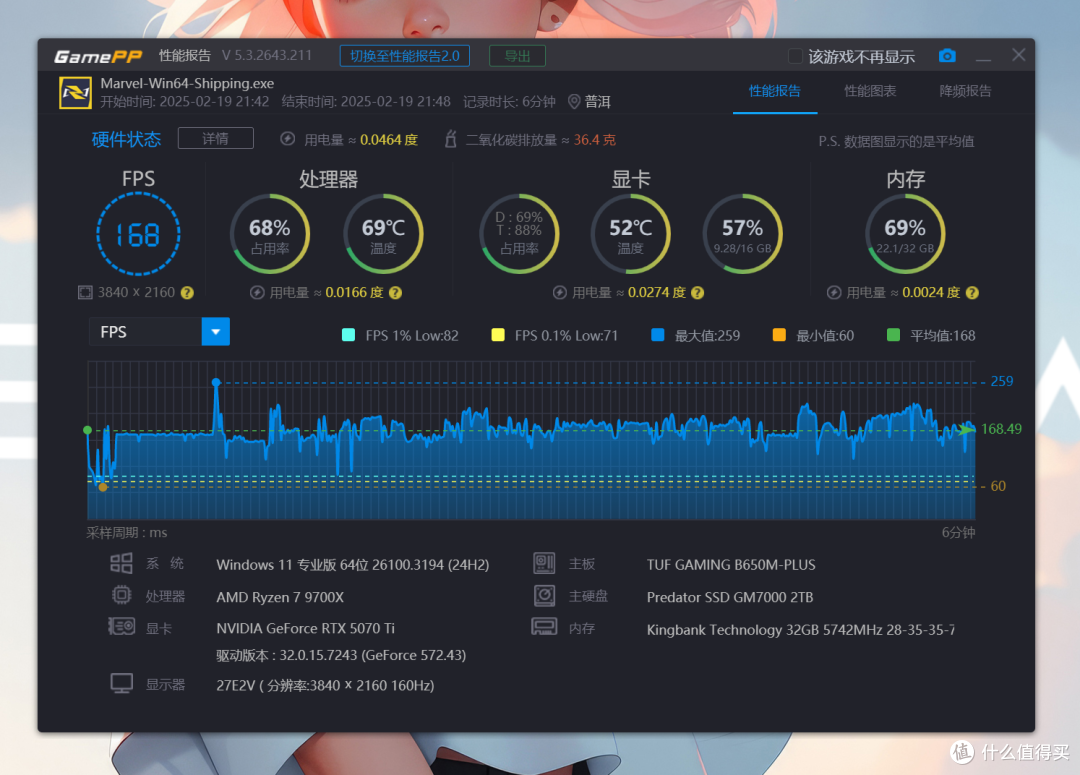
Task: Click help icon next to 3840 x 2160
Action: pos(187,293)
